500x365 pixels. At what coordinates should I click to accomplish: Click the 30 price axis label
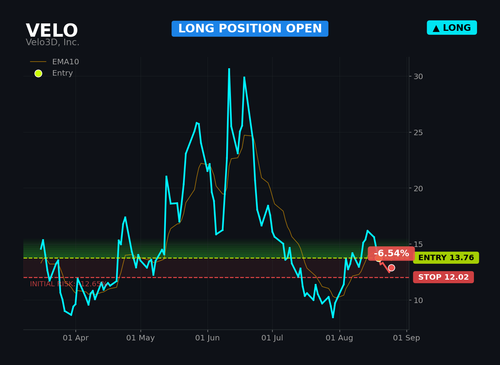[x=418, y=76]
